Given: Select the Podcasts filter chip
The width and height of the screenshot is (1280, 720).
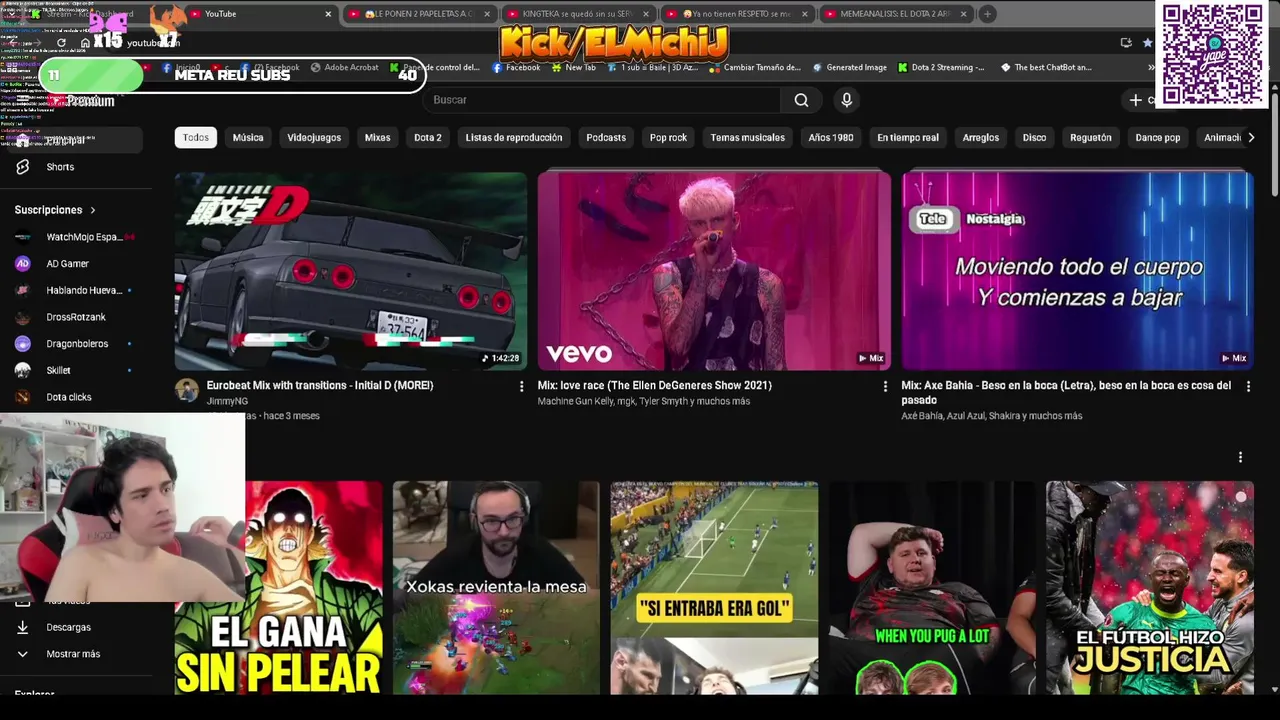Looking at the screenshot, I should [606, 137].
